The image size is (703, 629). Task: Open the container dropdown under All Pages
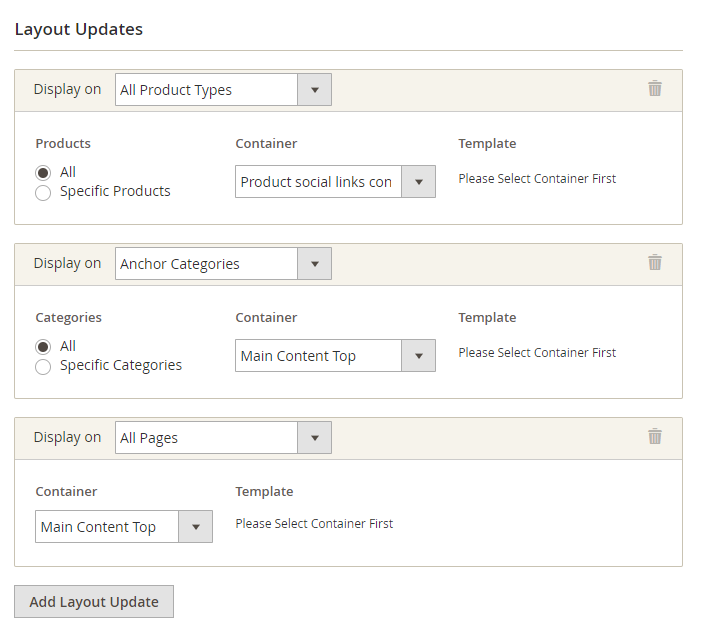(x=123, y=527)
